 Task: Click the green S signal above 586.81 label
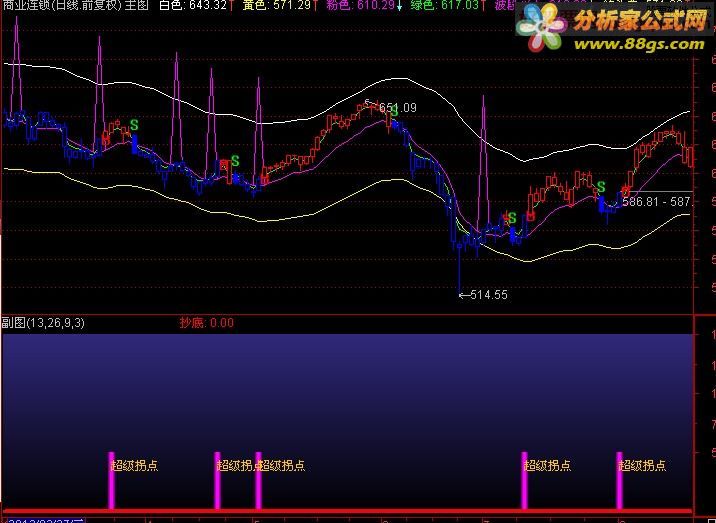click(x=601, y=187)
